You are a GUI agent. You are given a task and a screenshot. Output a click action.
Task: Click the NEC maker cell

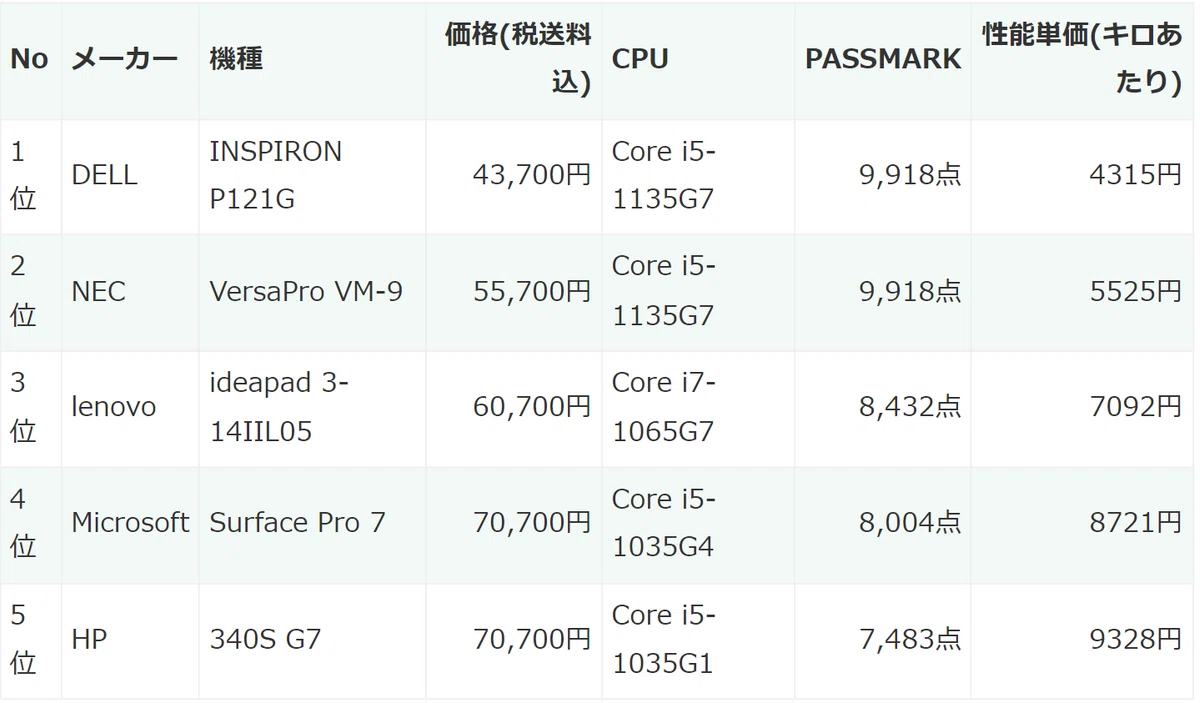(x=130, y=292)
